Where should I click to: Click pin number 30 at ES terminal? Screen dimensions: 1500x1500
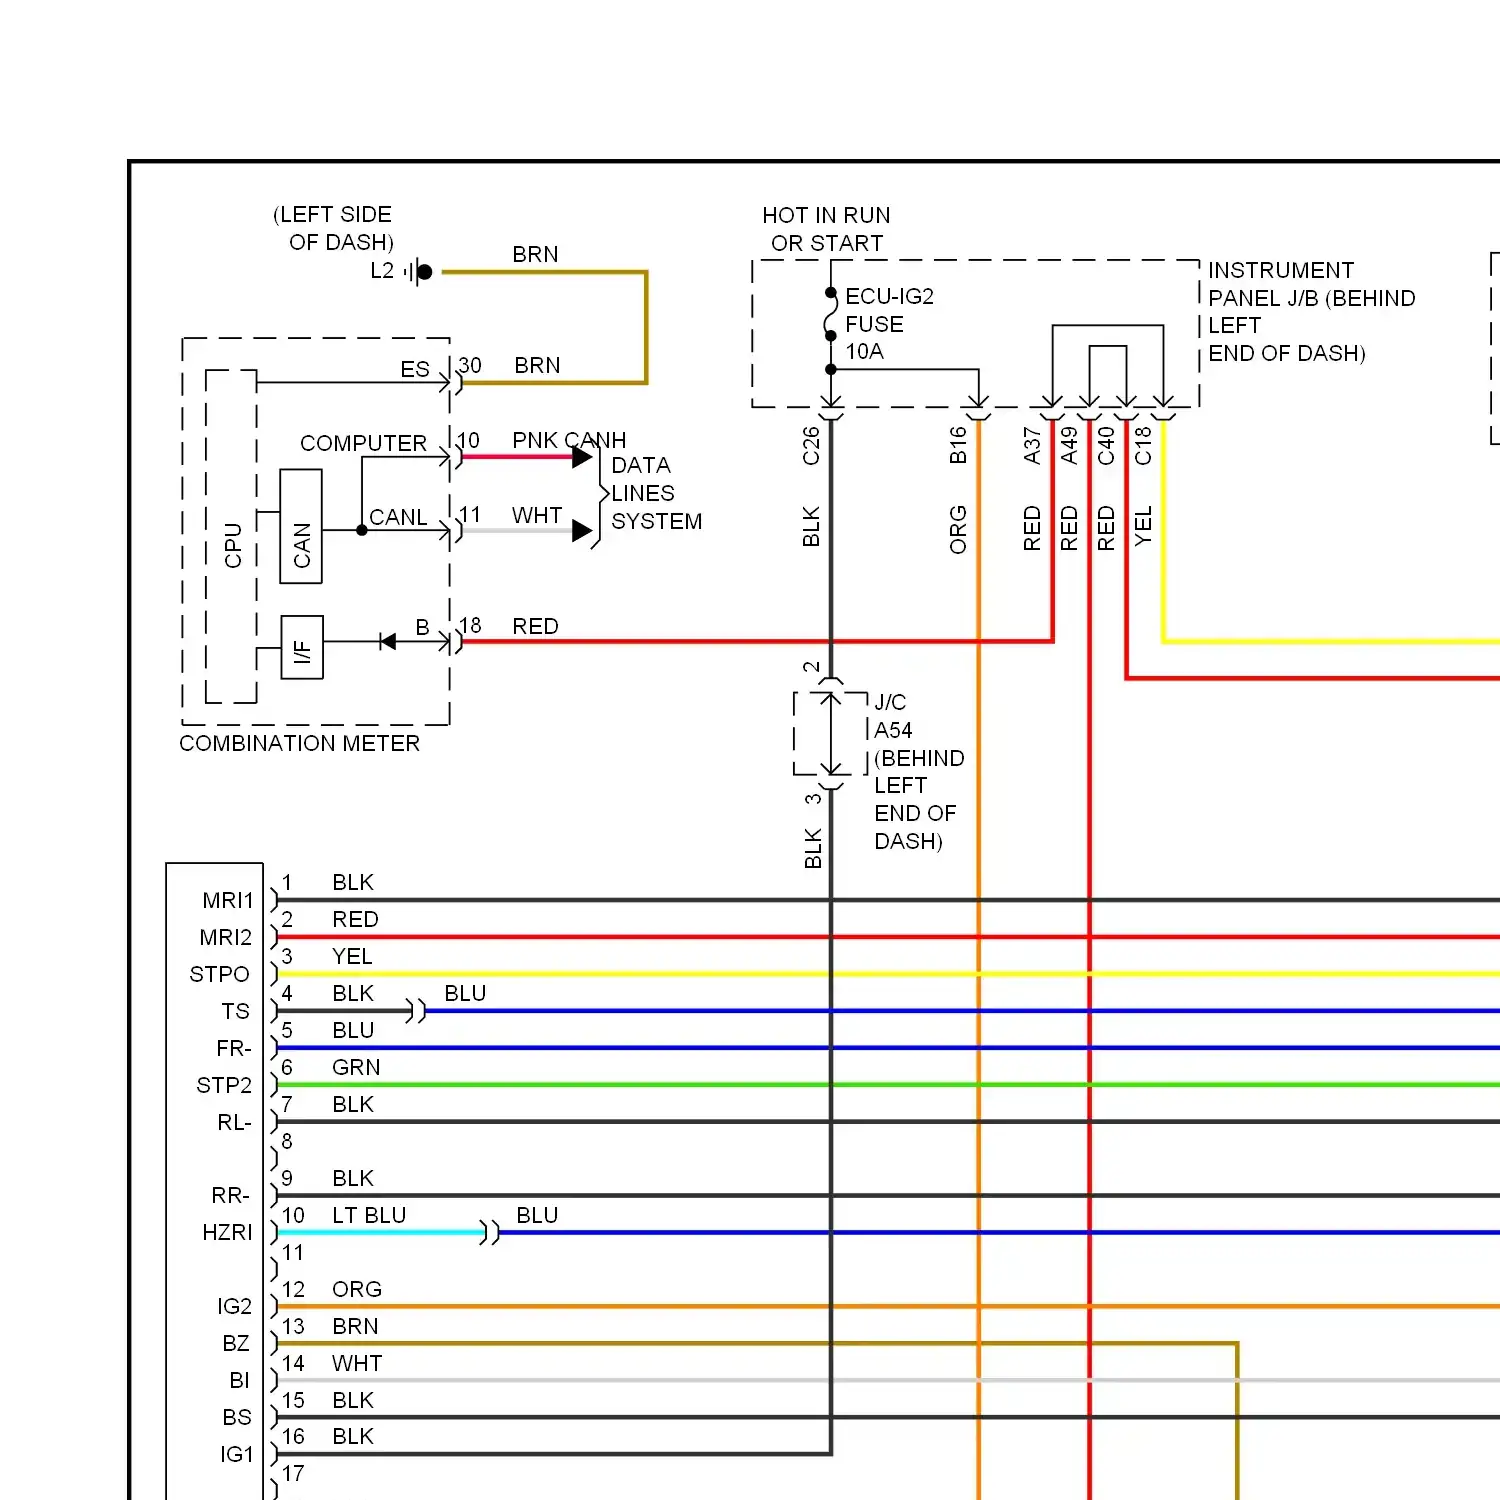click(x=470, y=366)
